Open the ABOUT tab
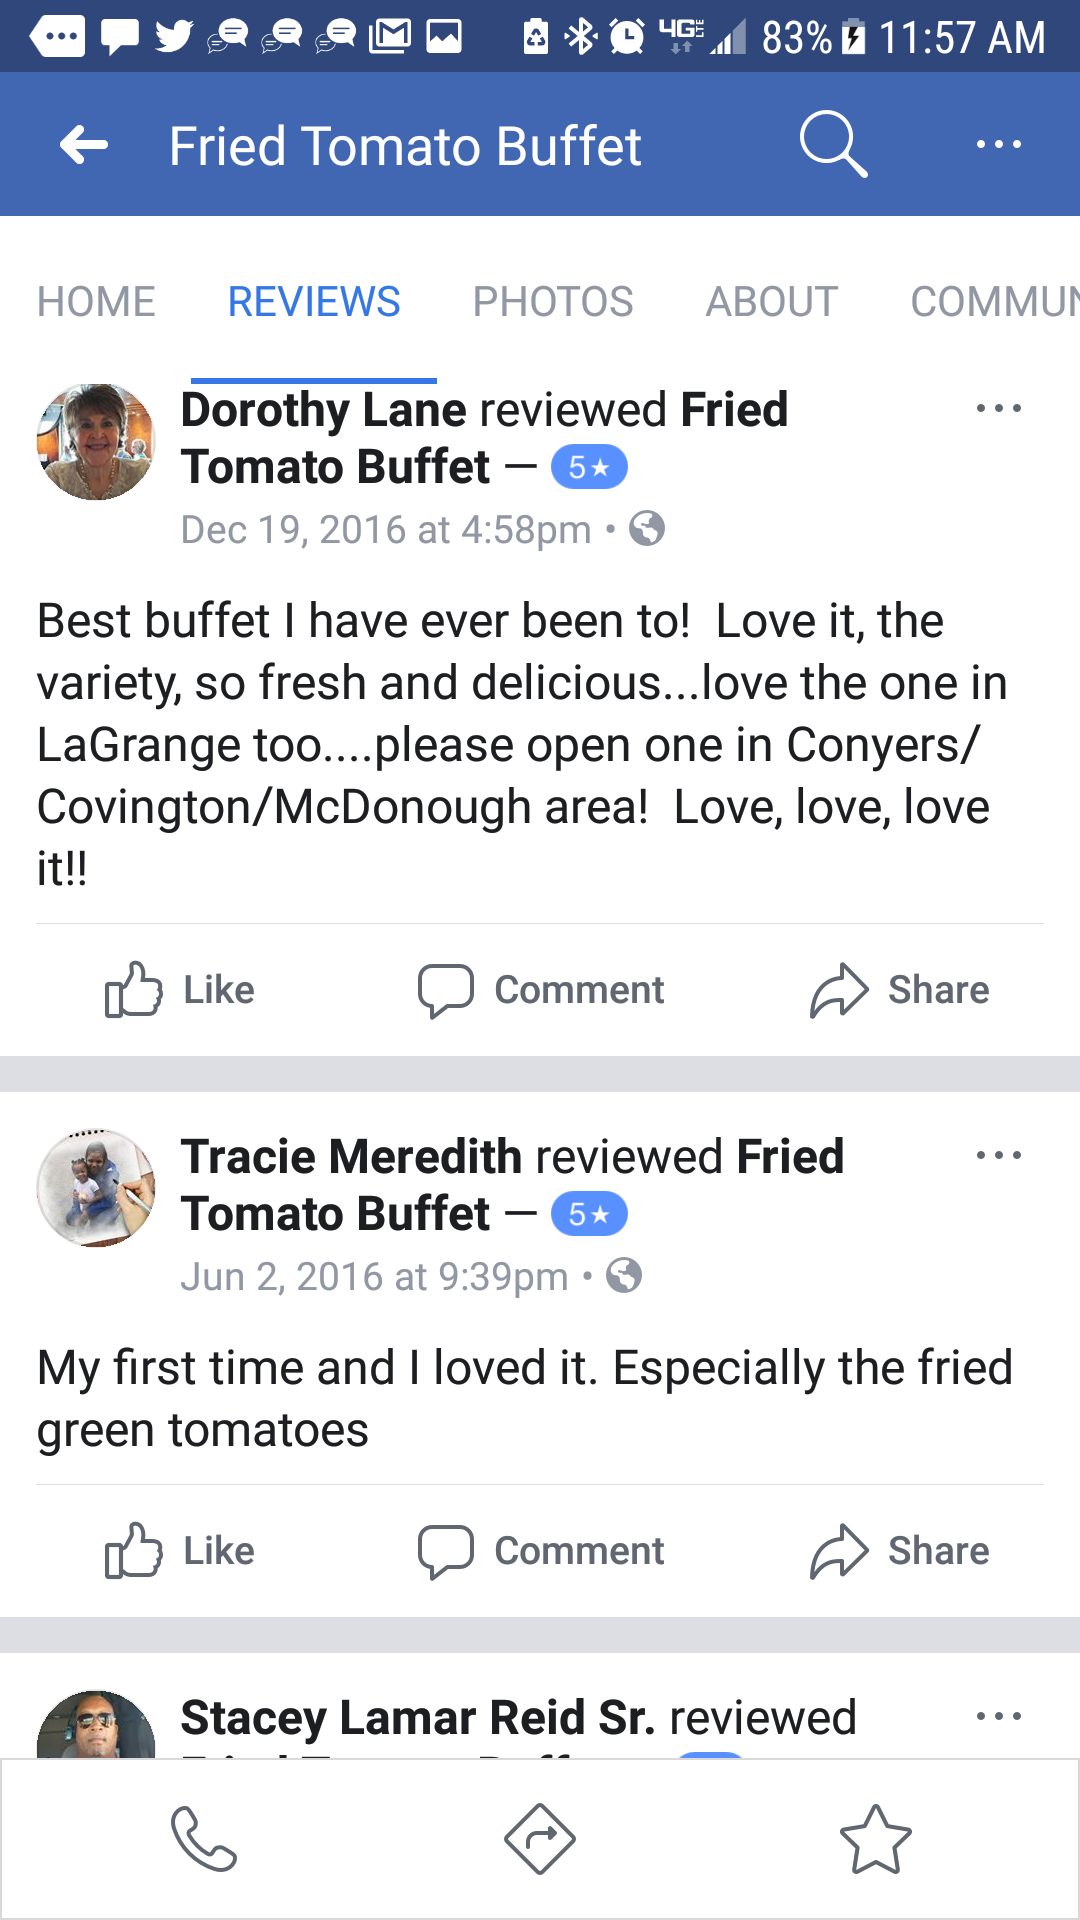The height and width of the screenshot is (1920, 1080). tap(771, 301)
